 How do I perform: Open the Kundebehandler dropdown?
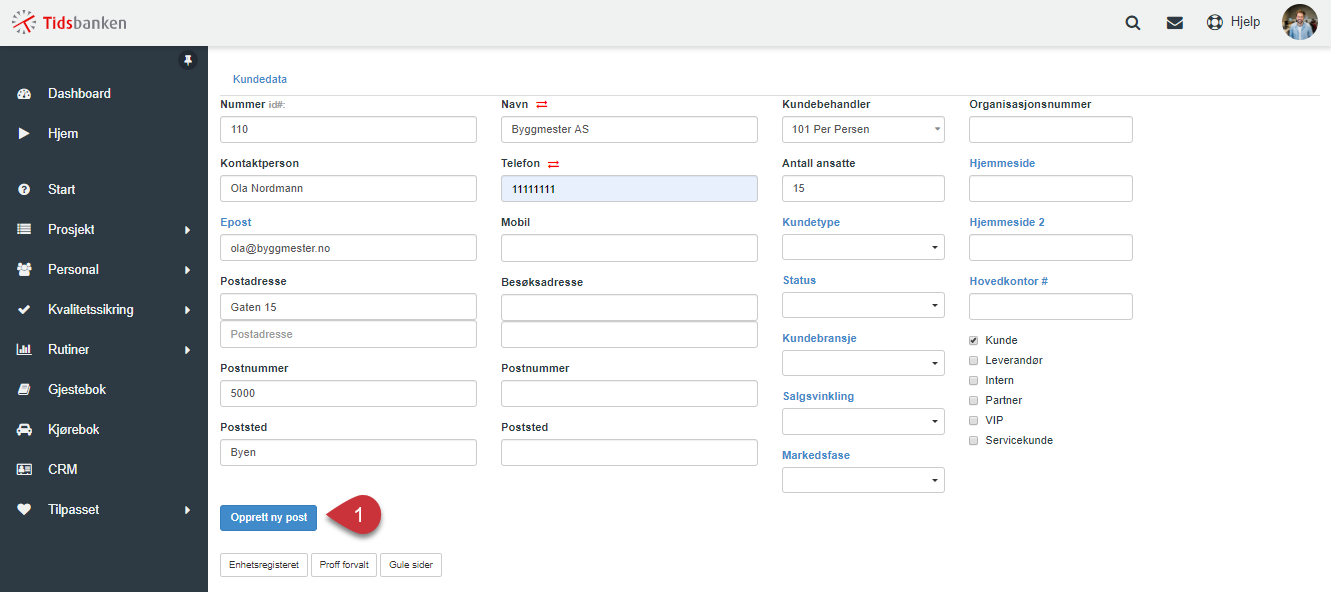[x=863, y=130]
